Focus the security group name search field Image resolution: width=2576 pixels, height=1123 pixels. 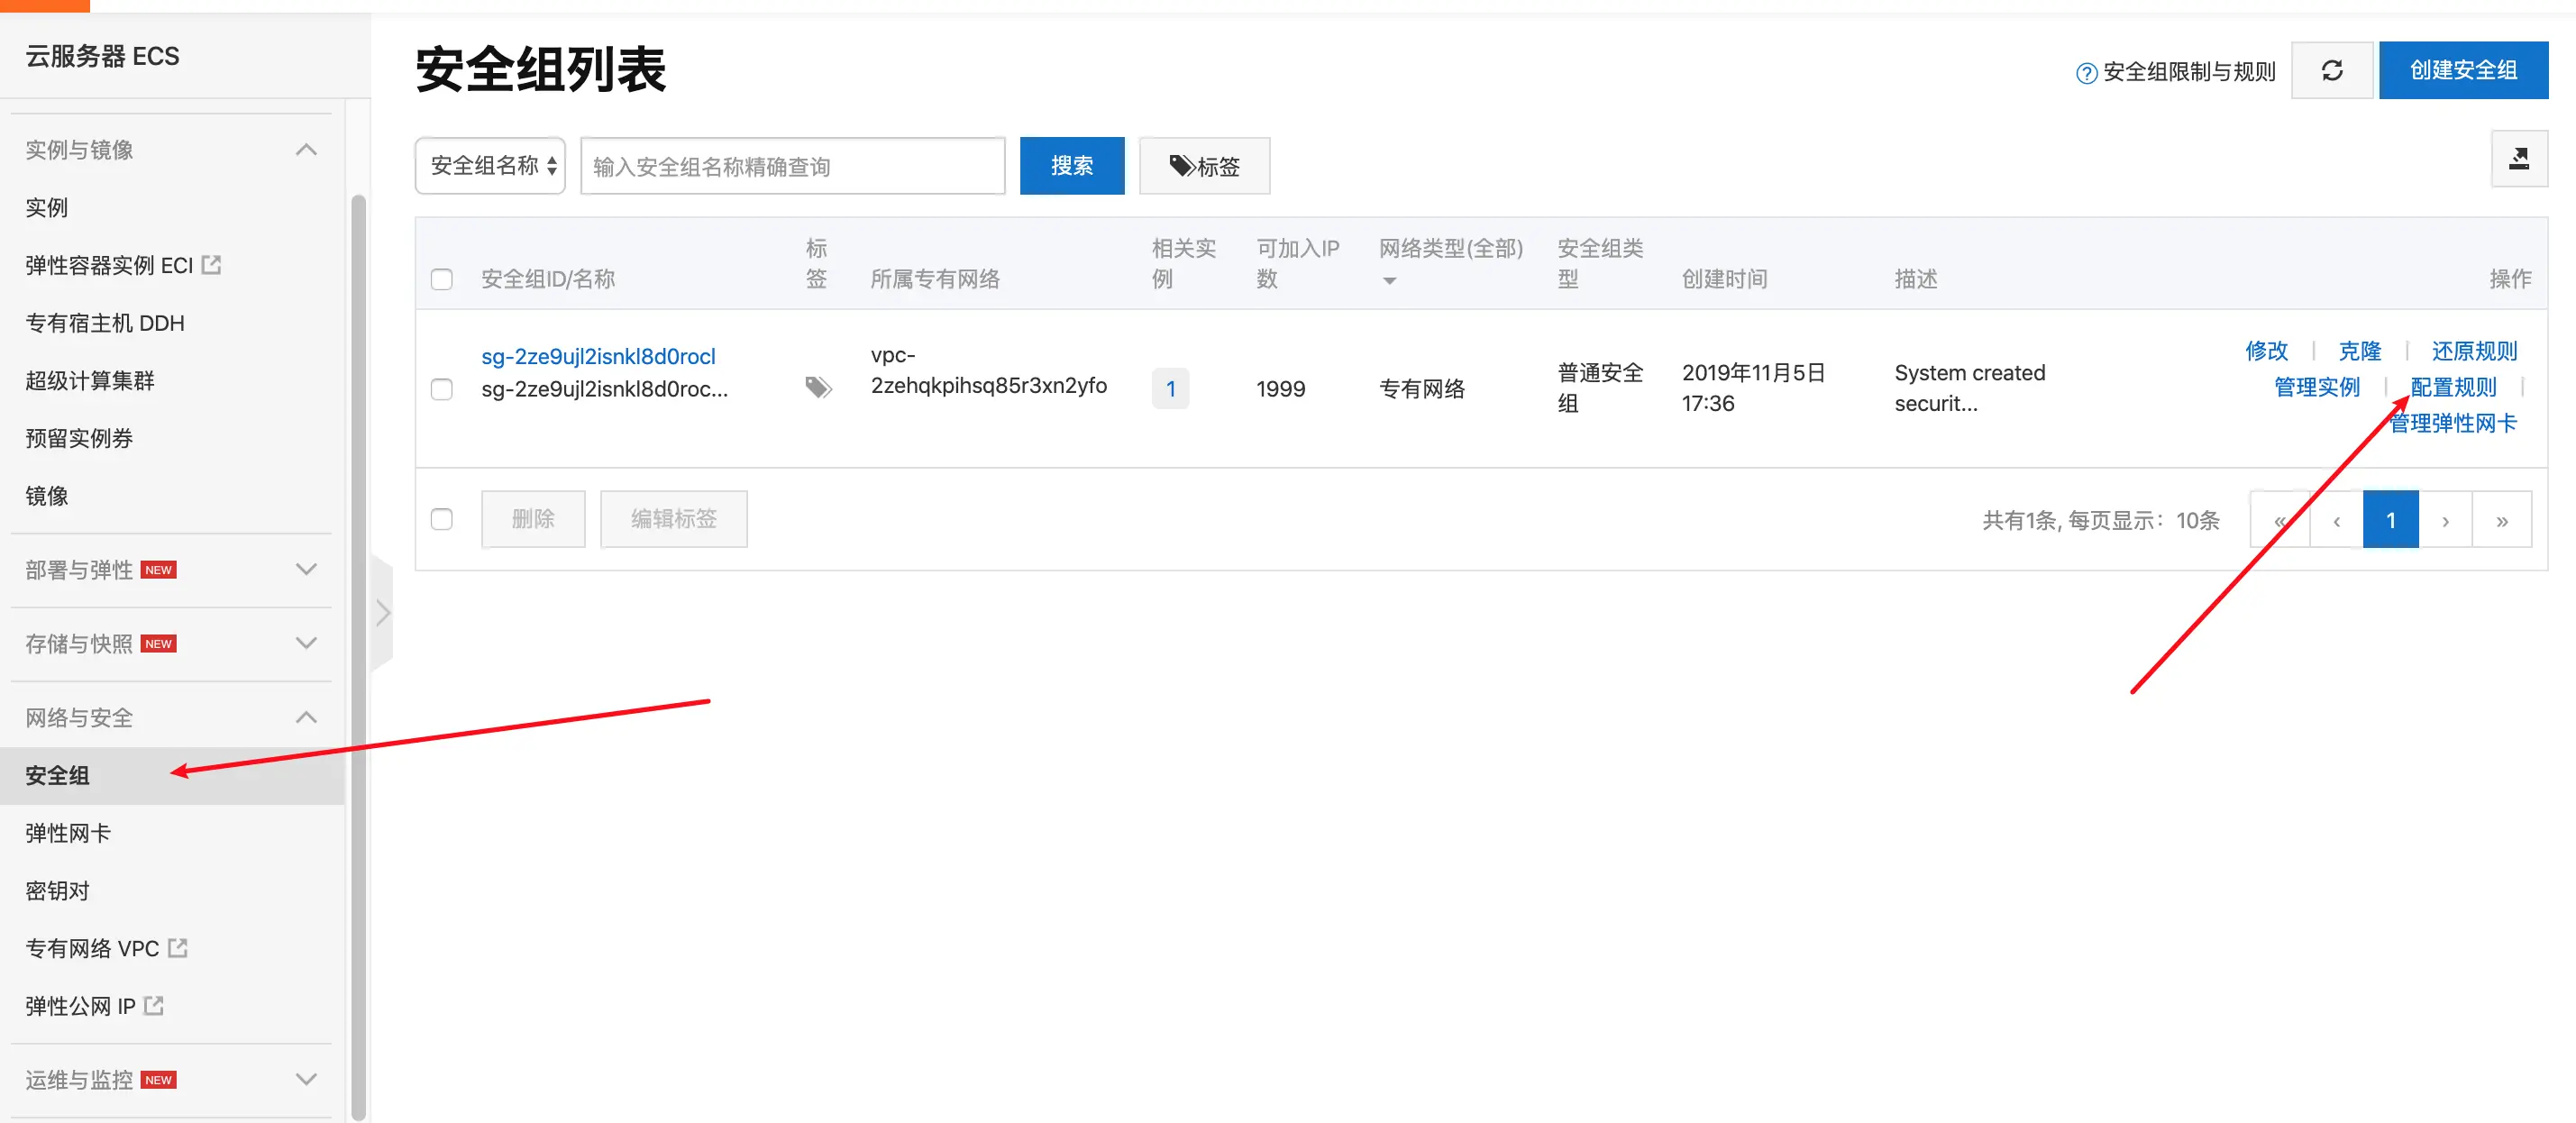click(x=792, y=166)
